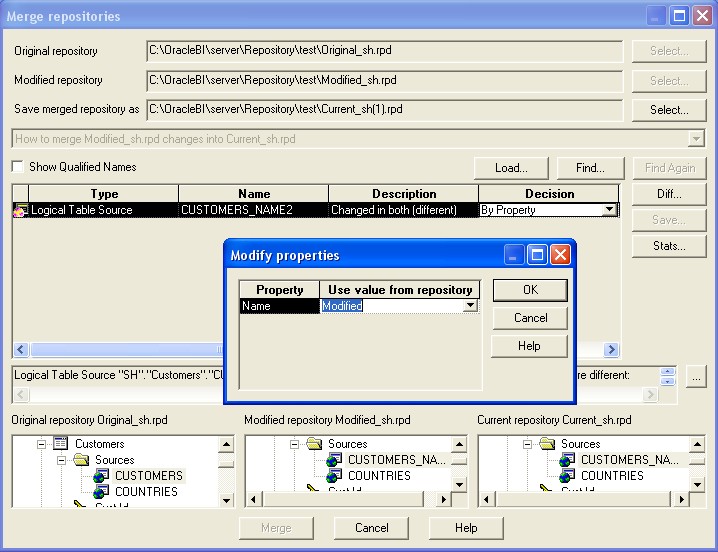Click the Sources folder icon in Current repository tree
The height and width of the screenshot is (552, 718).
(547, 443)
